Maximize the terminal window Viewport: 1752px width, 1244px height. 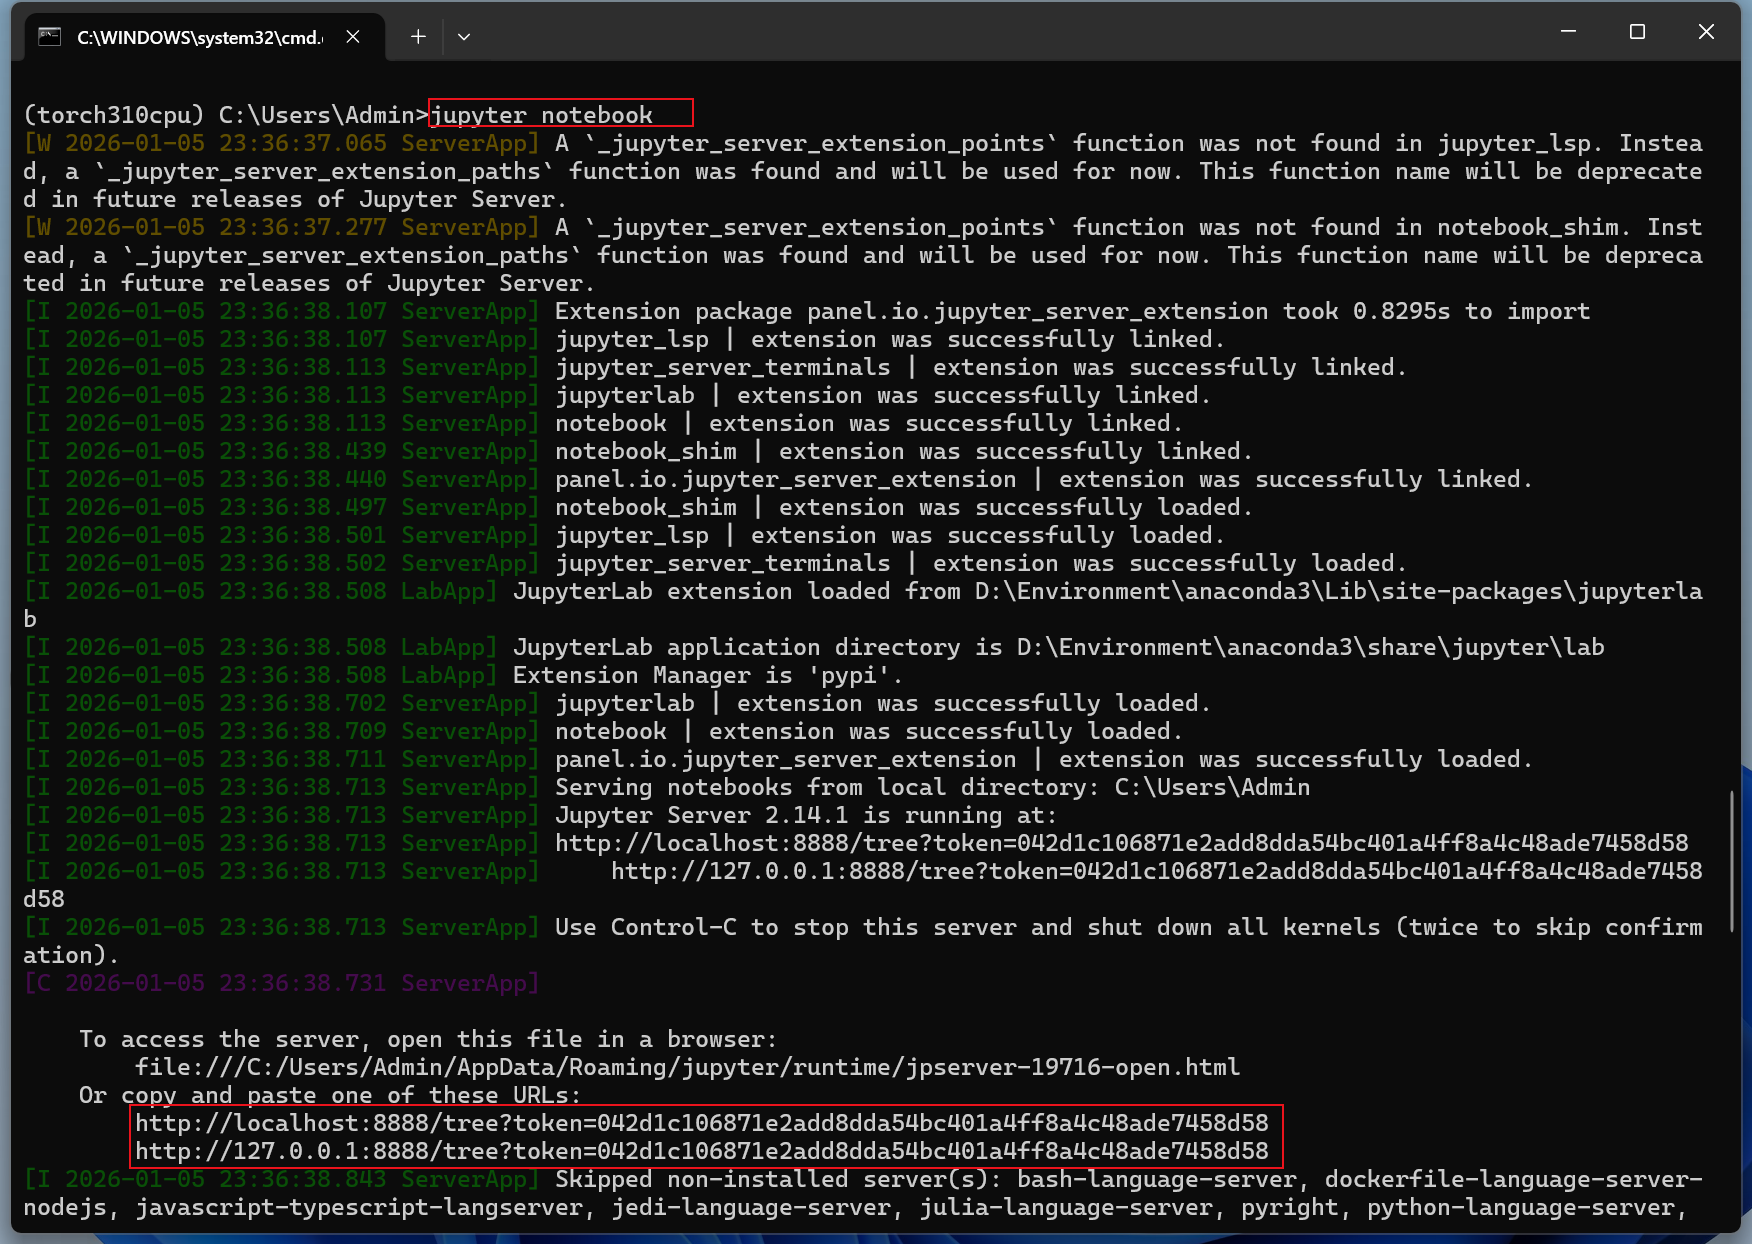point(1637,32)
